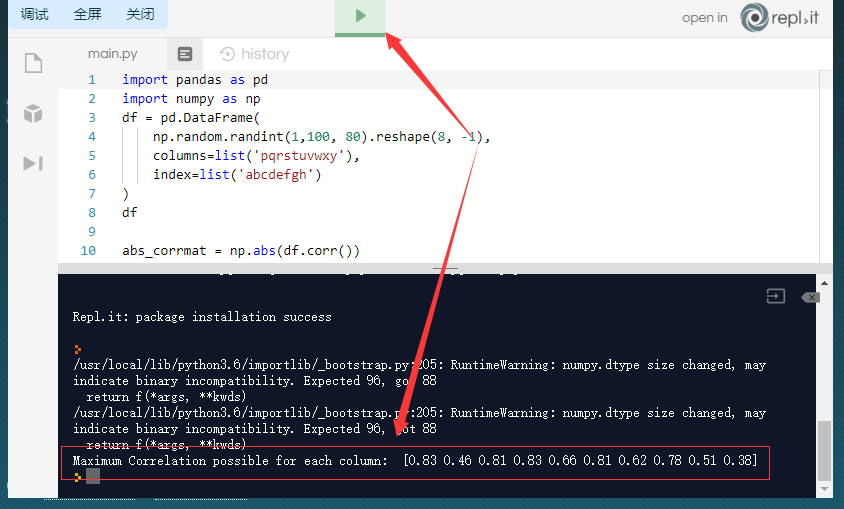844x509 pixels.
Task: Place cursor at console input prompt
Action: 93,476
